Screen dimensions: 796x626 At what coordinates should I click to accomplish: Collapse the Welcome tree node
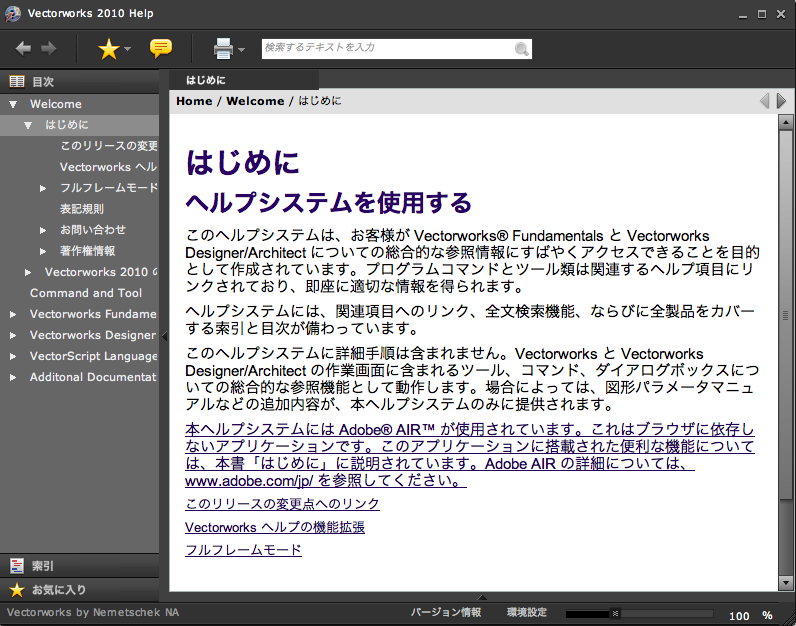click(13, 104)
